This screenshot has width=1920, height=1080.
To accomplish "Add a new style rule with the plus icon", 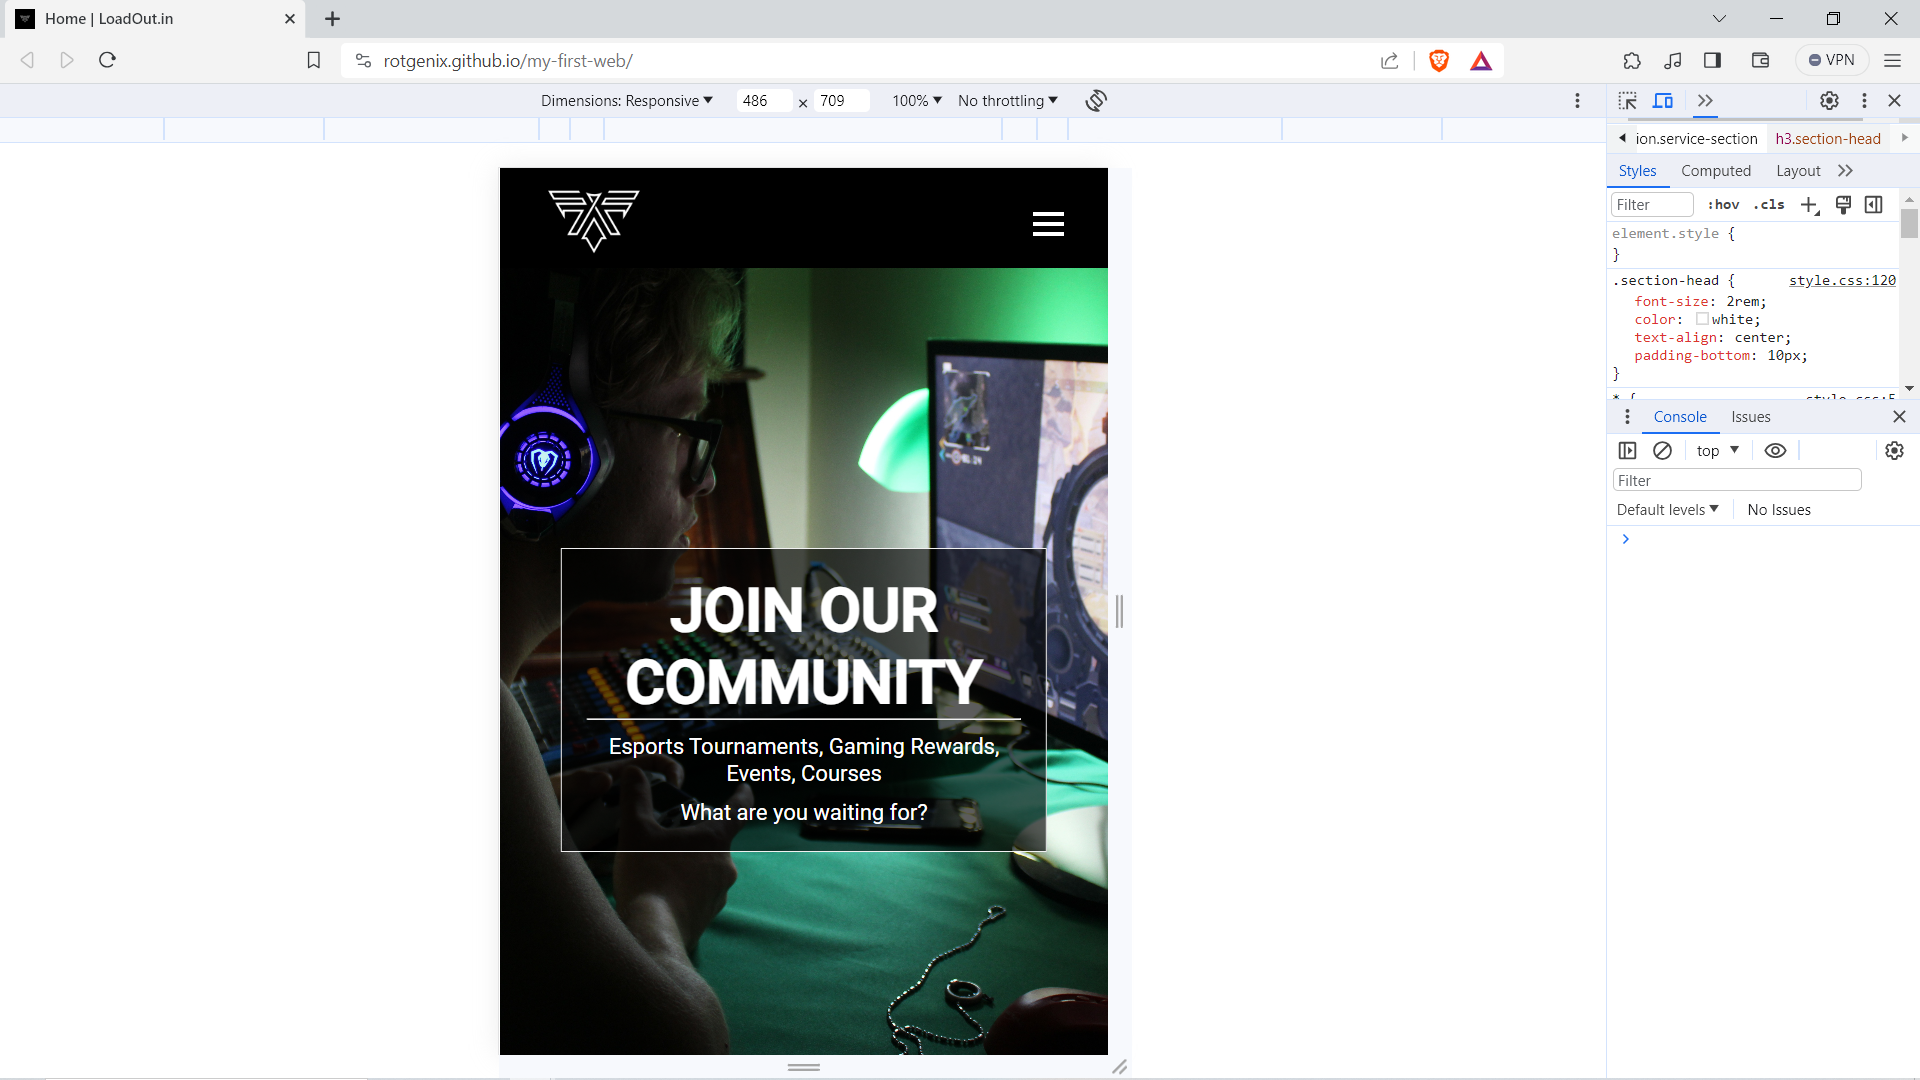I will [1809, 205].
